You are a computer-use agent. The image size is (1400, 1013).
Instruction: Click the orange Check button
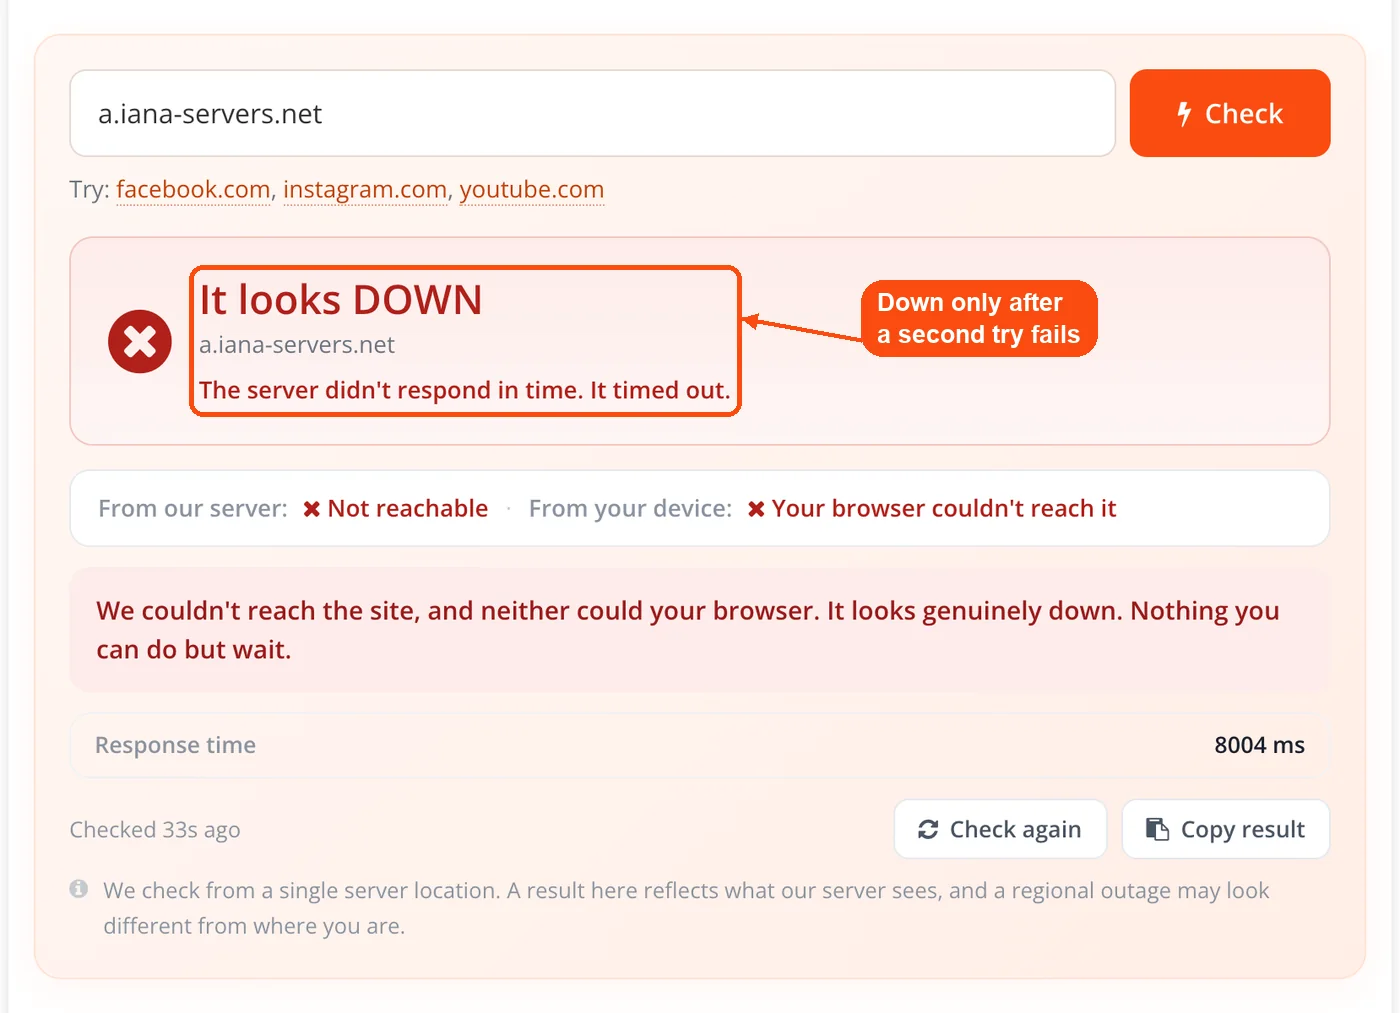pos(1230,113)
